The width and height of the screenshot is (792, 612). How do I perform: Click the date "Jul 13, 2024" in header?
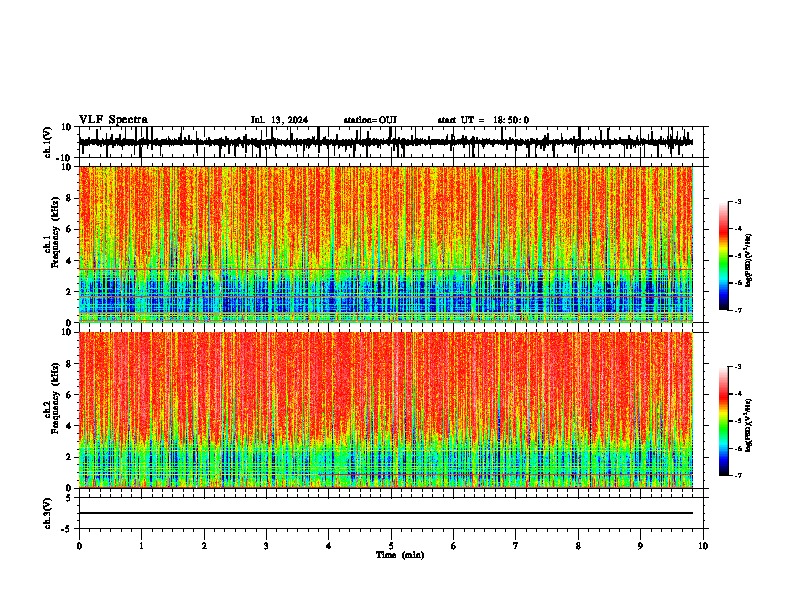pos(279,120)
